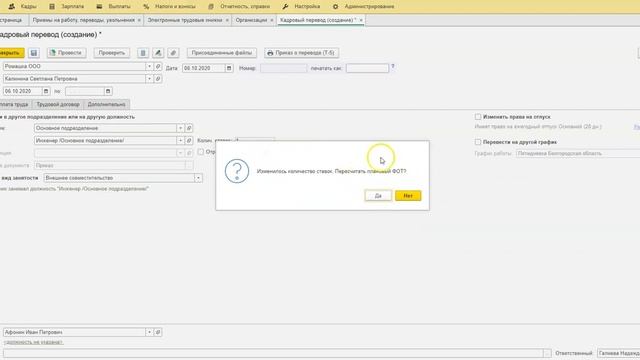The height and width of the screenshot is (360, 640).
Task: Click the График работы field
Action: point(578,153)
